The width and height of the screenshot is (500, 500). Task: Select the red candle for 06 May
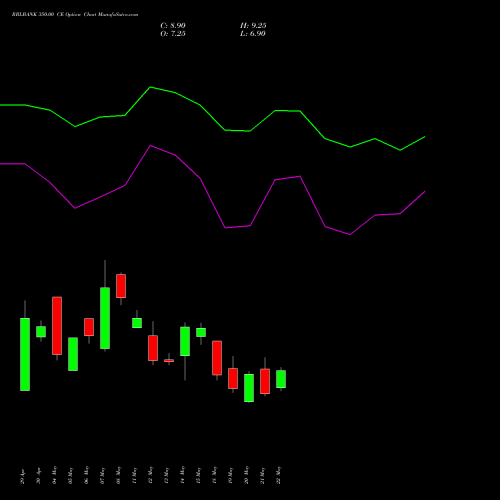[x=89, y=327]
